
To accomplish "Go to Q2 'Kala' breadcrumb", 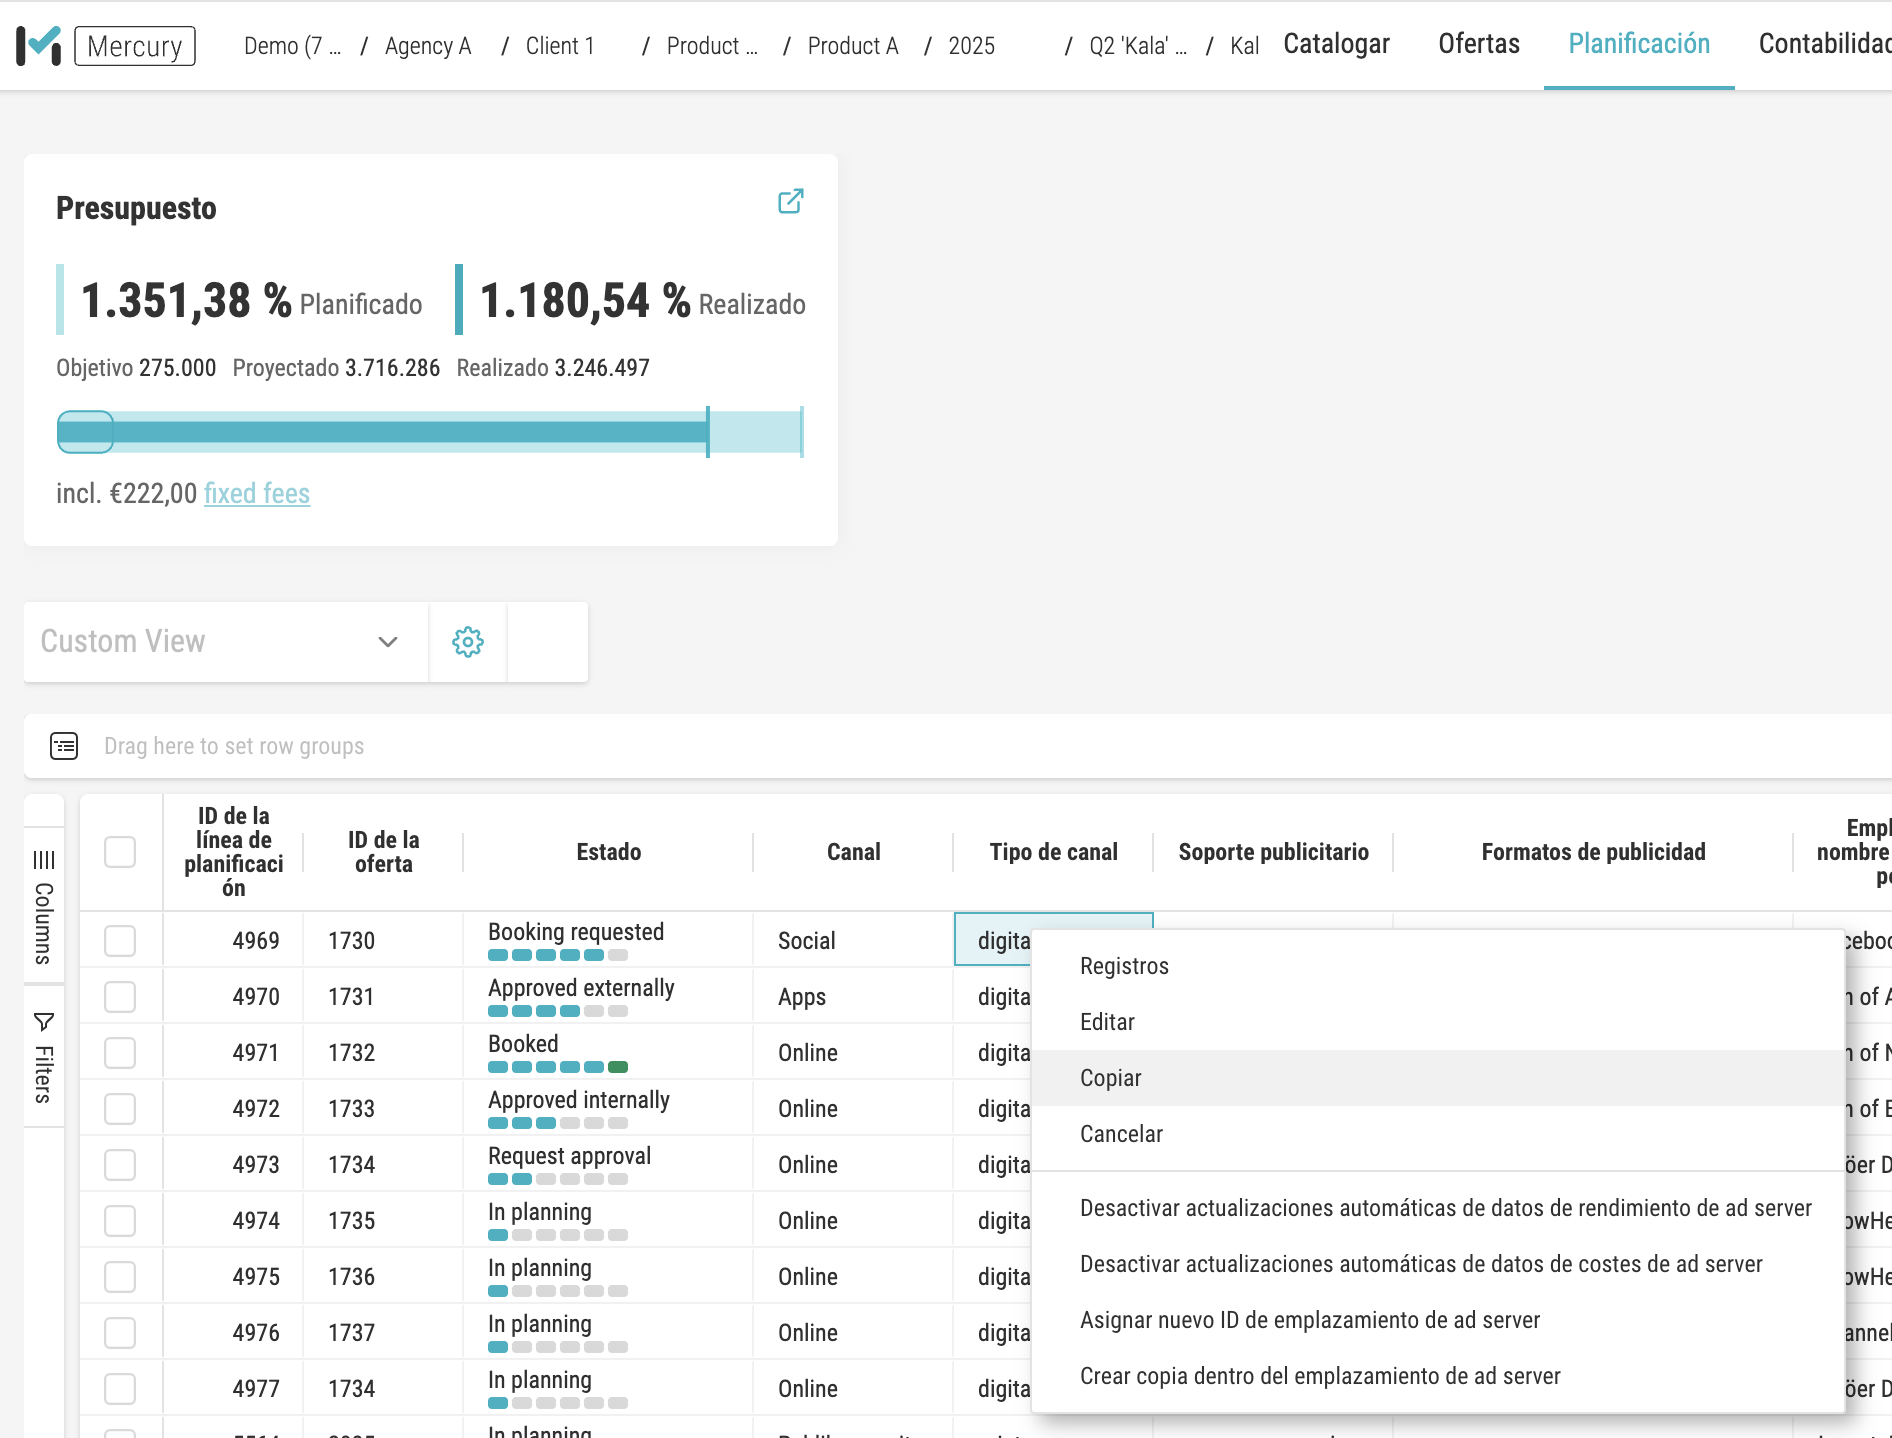I will coord(1138,46).
